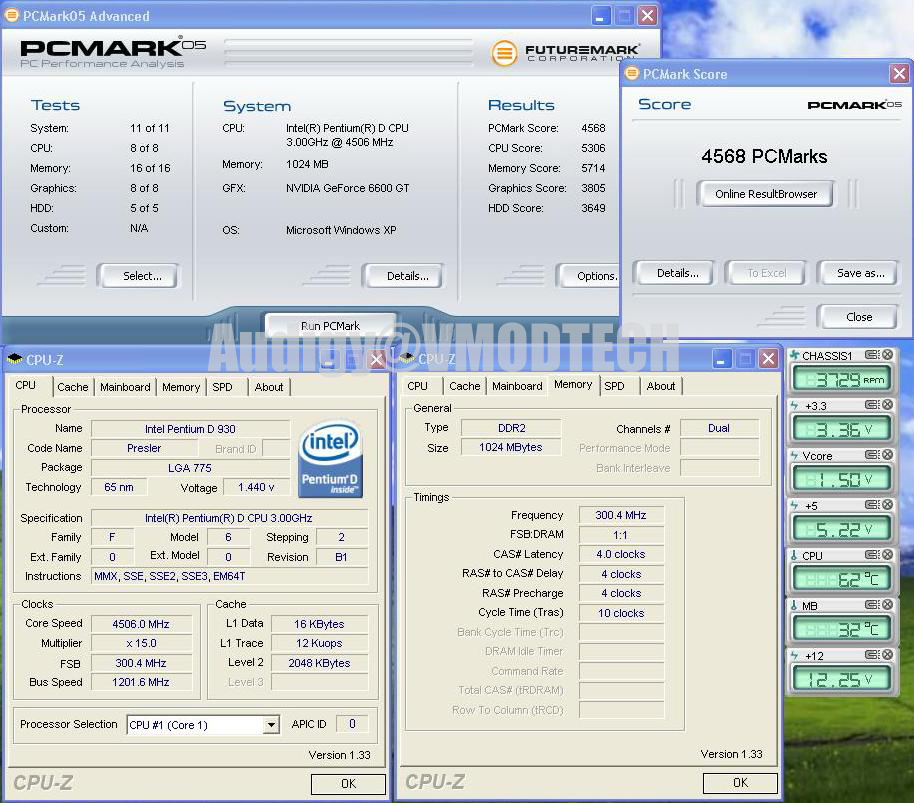The height and width of the screenshot is (803, 914).
Task: Close the CPU temperature sensor panel
Action: click(887, 555)
